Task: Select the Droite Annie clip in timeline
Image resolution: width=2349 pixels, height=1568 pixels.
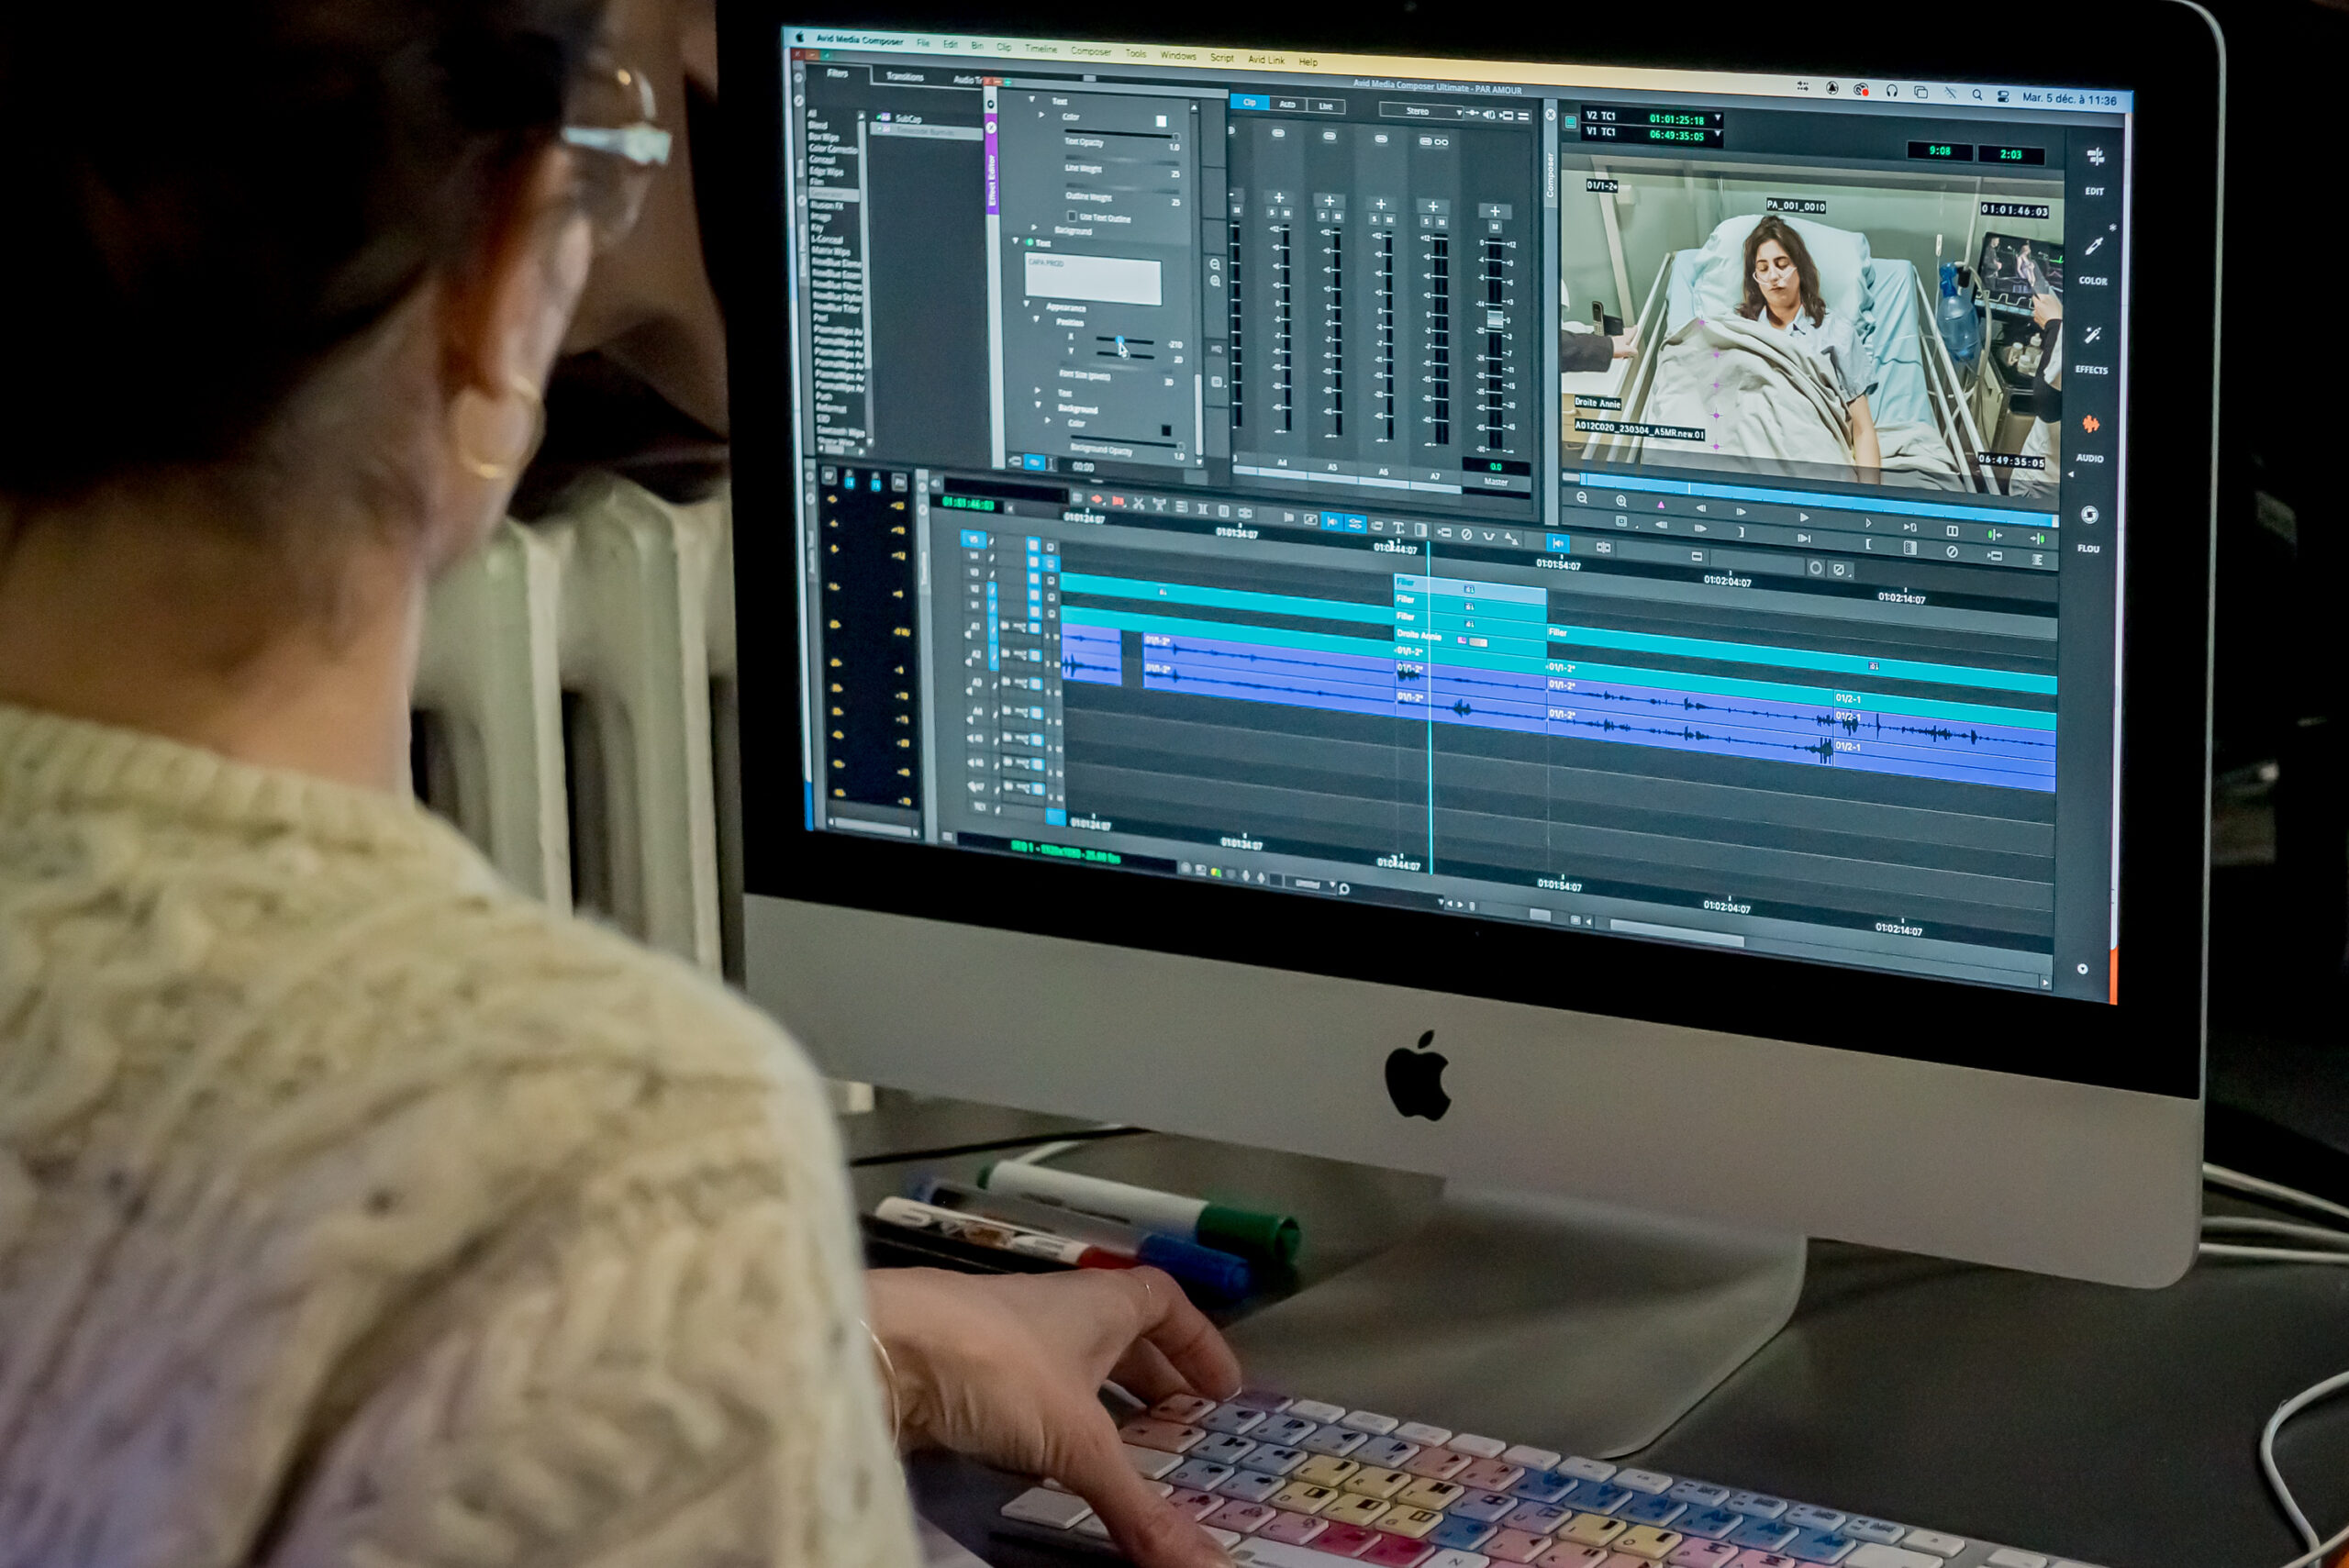Action: [x=1470, y=637]
